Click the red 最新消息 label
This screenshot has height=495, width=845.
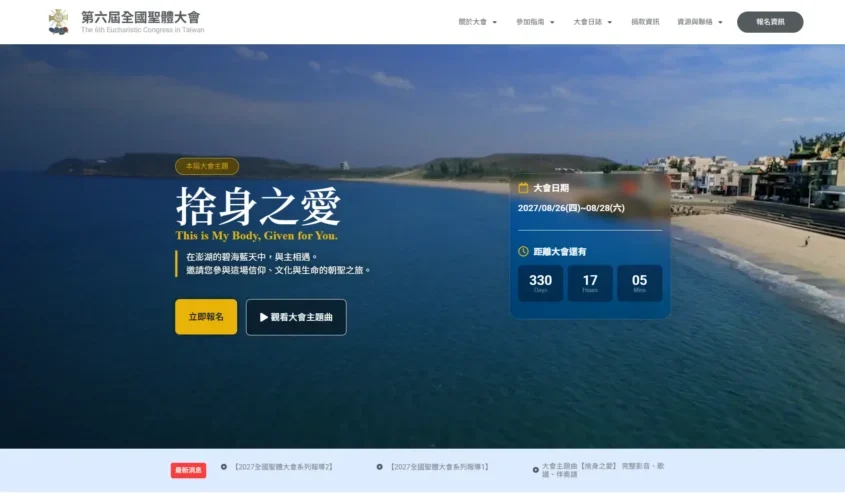pyautogui.click(x=188, y=470)
